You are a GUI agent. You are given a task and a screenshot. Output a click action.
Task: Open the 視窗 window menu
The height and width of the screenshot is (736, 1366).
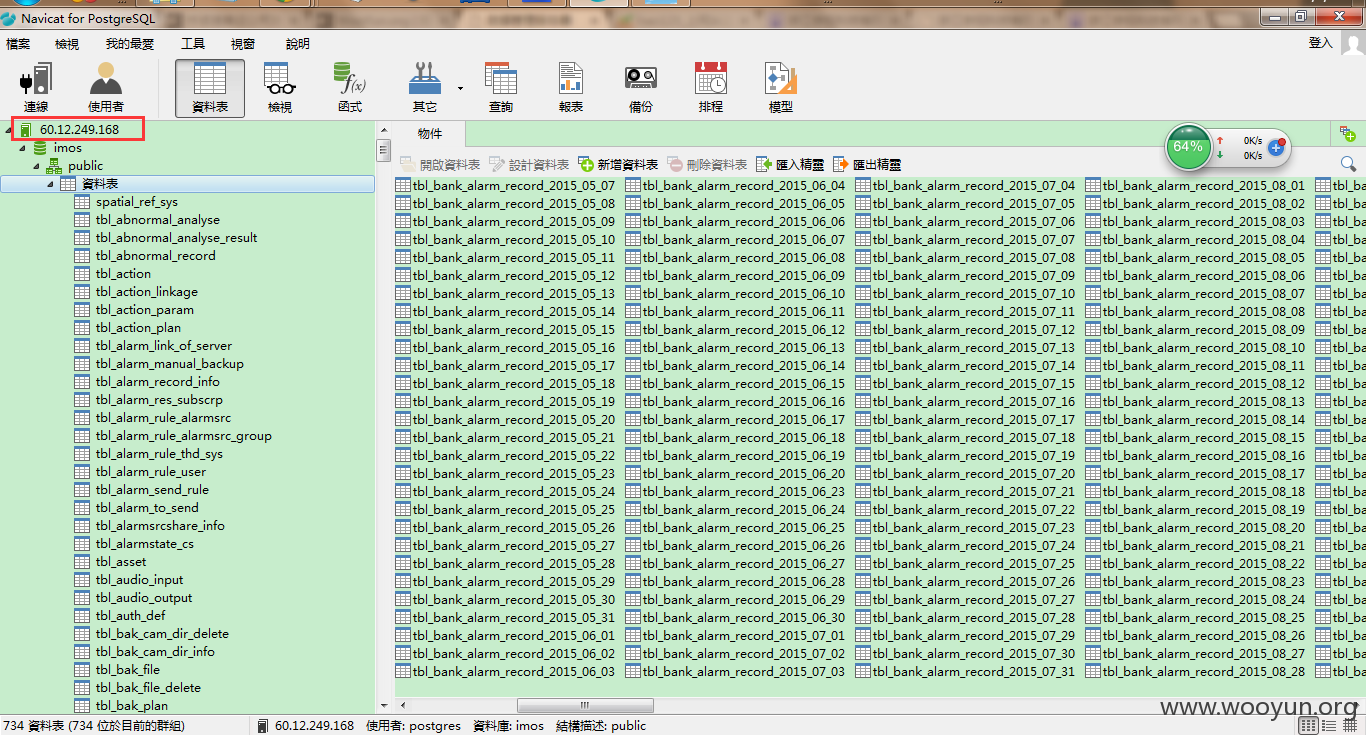243,44
